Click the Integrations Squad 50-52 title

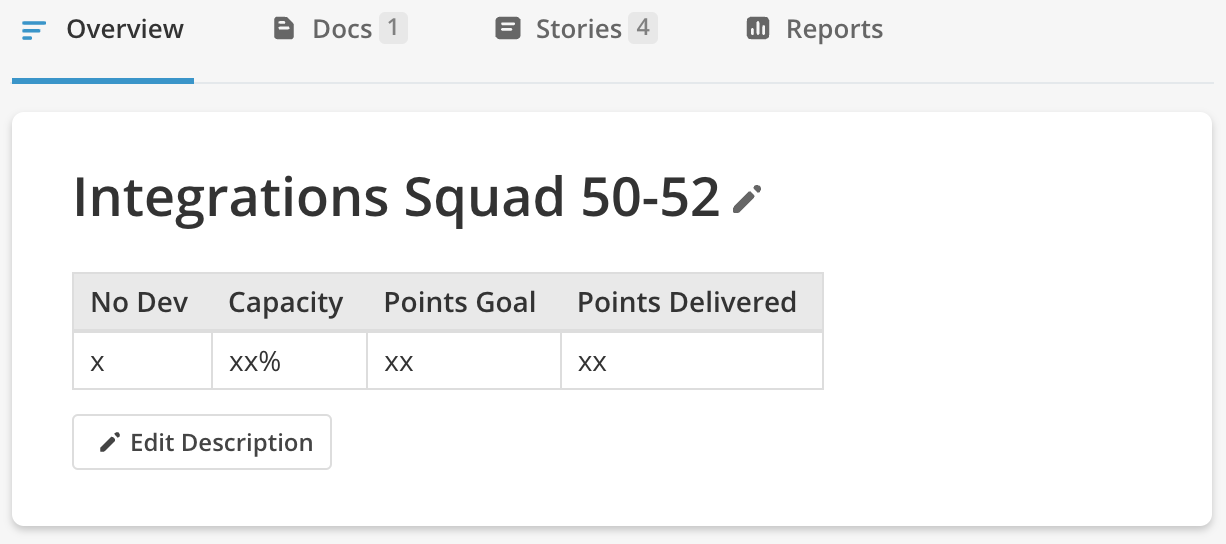point(396,198)
